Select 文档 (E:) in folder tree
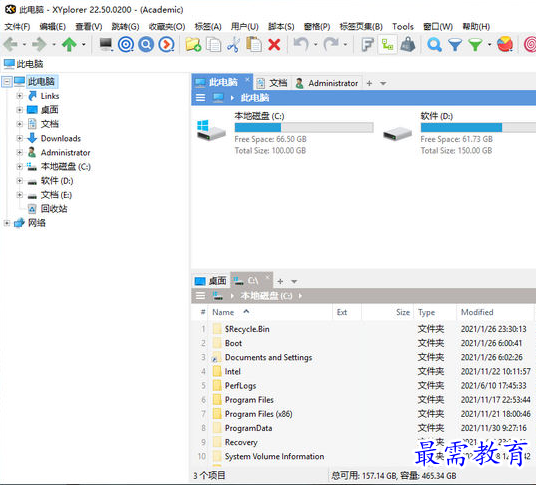 click(x=56, y=195)
